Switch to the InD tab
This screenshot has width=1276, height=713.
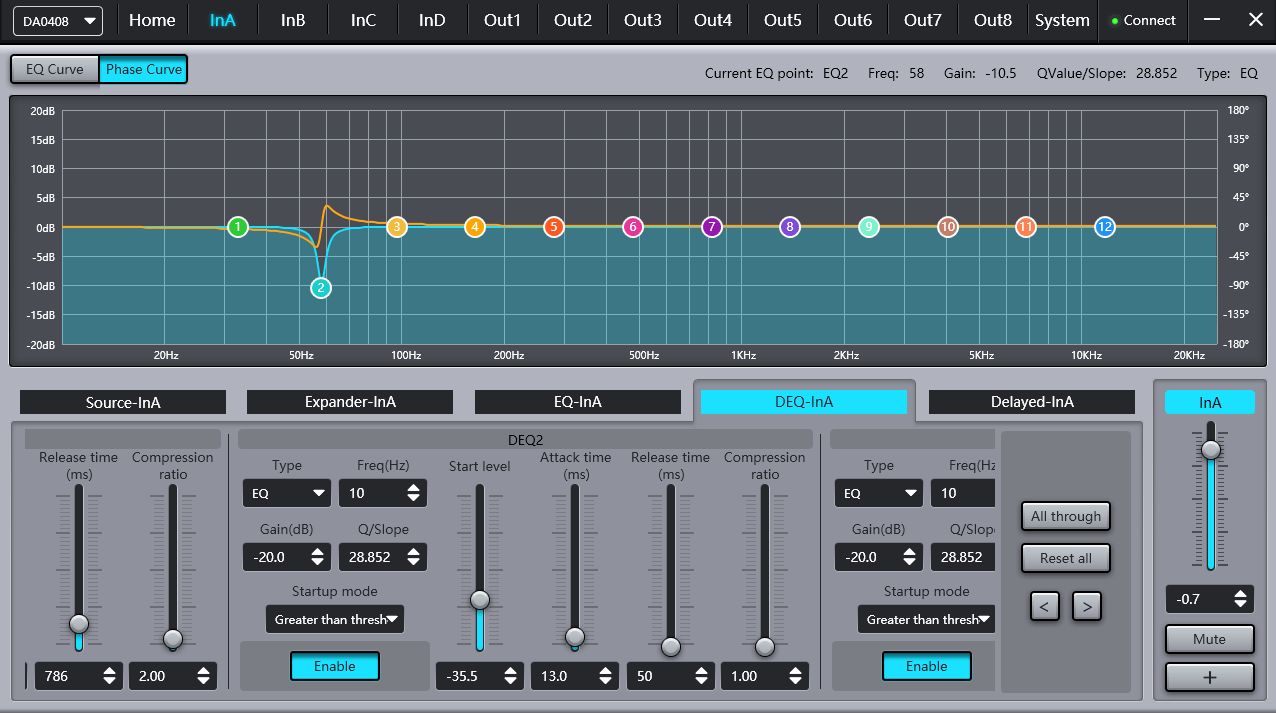click(x=432, y=20)
